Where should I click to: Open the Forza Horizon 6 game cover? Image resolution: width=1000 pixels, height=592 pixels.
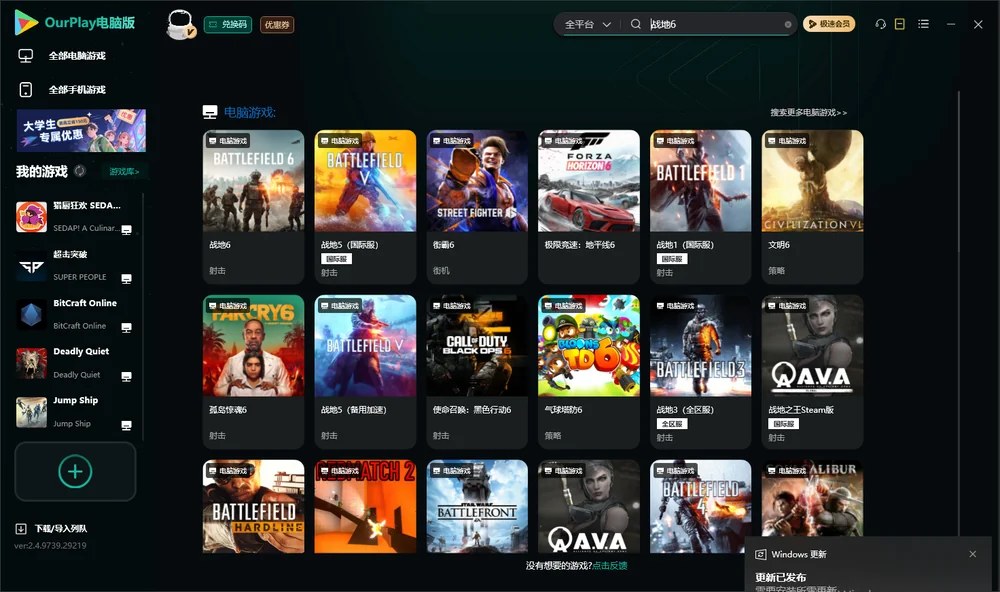point(589,181)
